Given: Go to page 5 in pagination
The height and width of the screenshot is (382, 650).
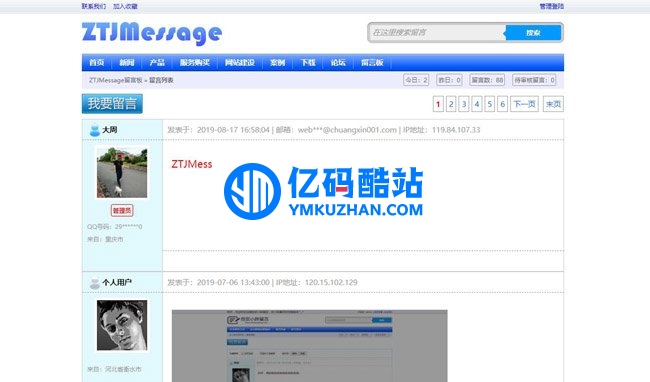Looking at the screenshot, I should pyautogui.click(x=490, y=104).
